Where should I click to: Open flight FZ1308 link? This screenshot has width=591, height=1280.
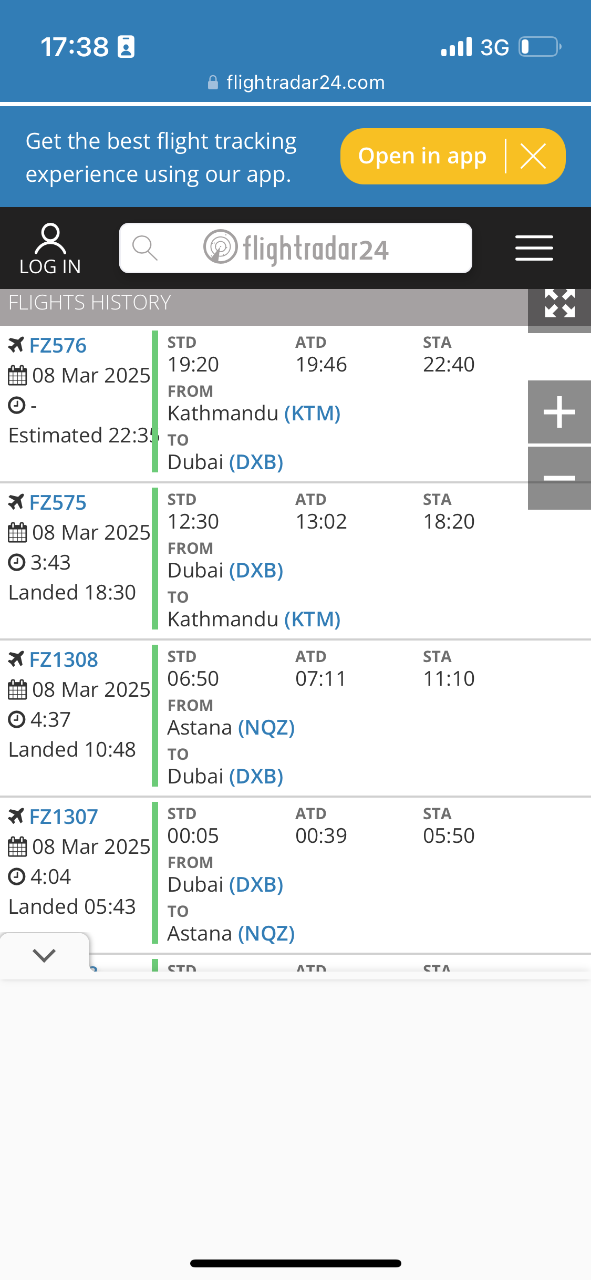click(64, 659)
